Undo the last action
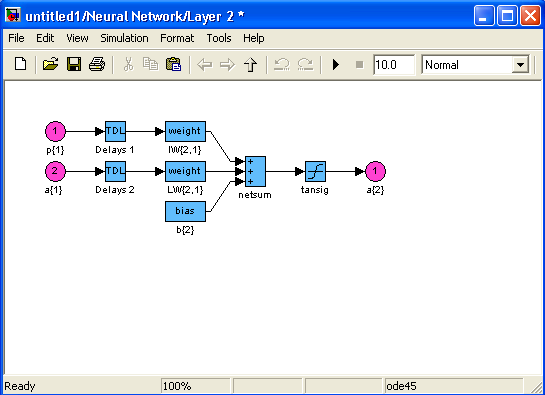The width and height of the screenshot is (545, 395). coord(282,65)
